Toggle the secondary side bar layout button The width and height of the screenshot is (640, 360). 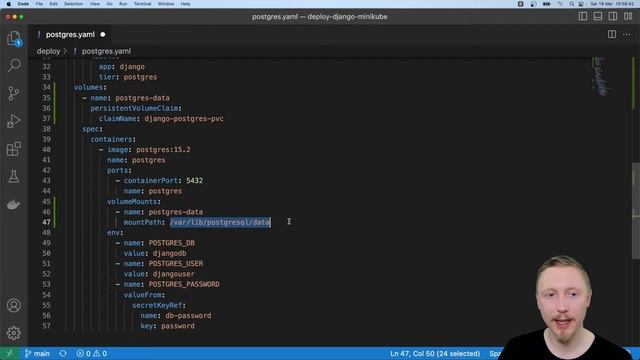click(613, 16)
